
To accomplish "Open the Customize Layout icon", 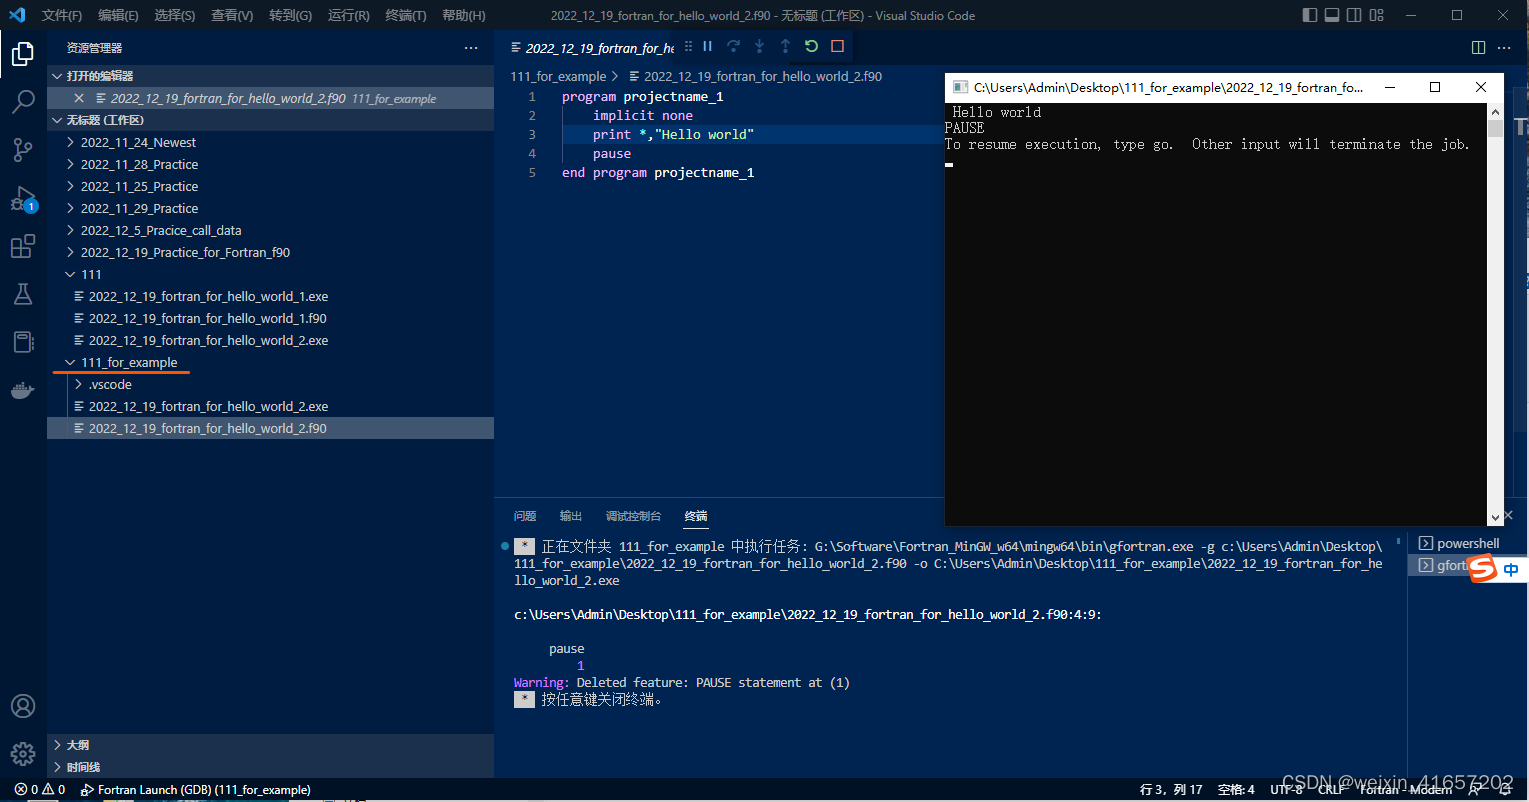I will (x=1377, y=15).
